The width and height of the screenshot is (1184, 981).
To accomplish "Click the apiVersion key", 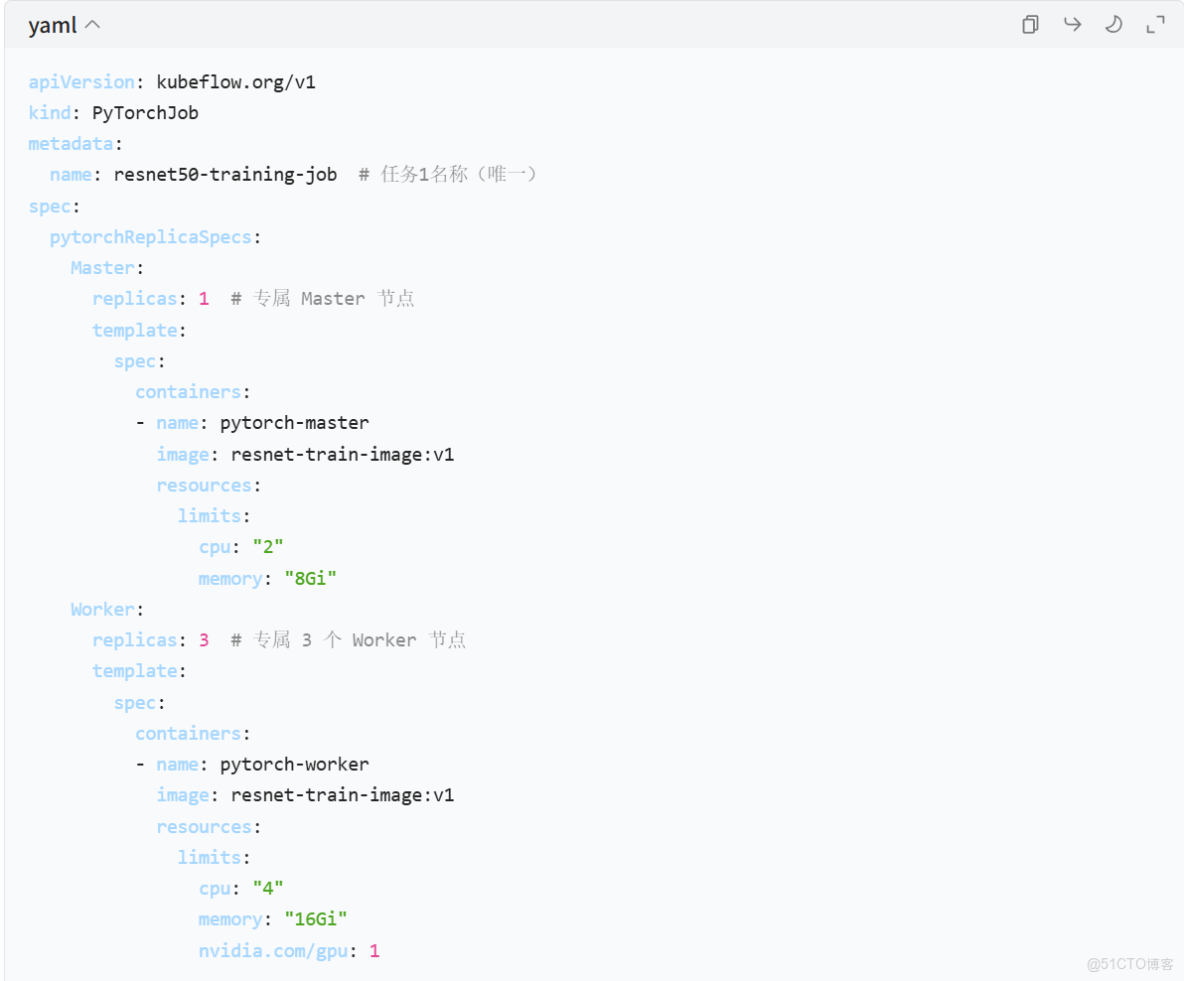I will [x=81, y=82].
